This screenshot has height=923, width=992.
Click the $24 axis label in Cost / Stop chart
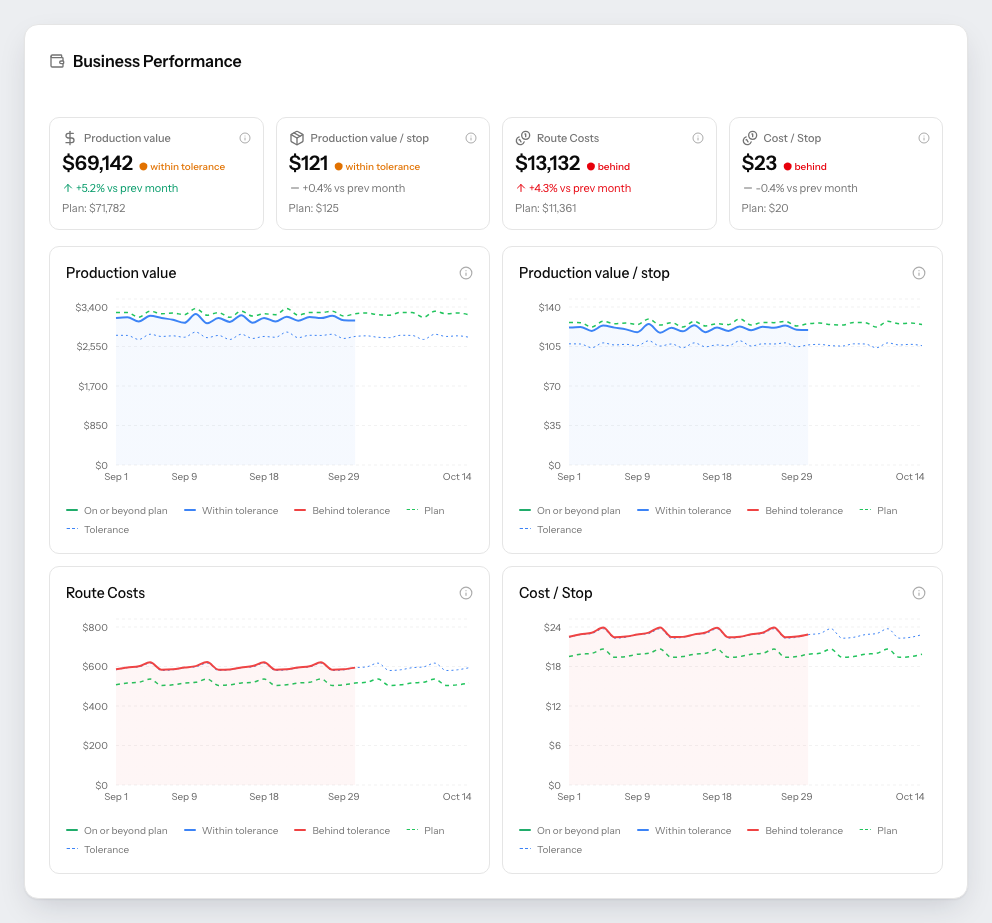tap(552, 628)
